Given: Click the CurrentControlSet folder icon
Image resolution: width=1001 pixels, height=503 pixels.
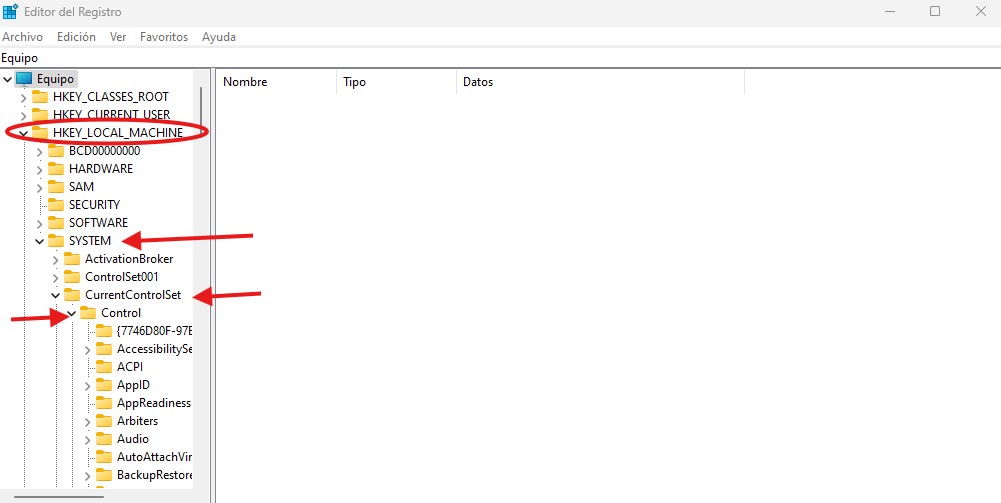Looking at the screenshot, I should 72,295.
